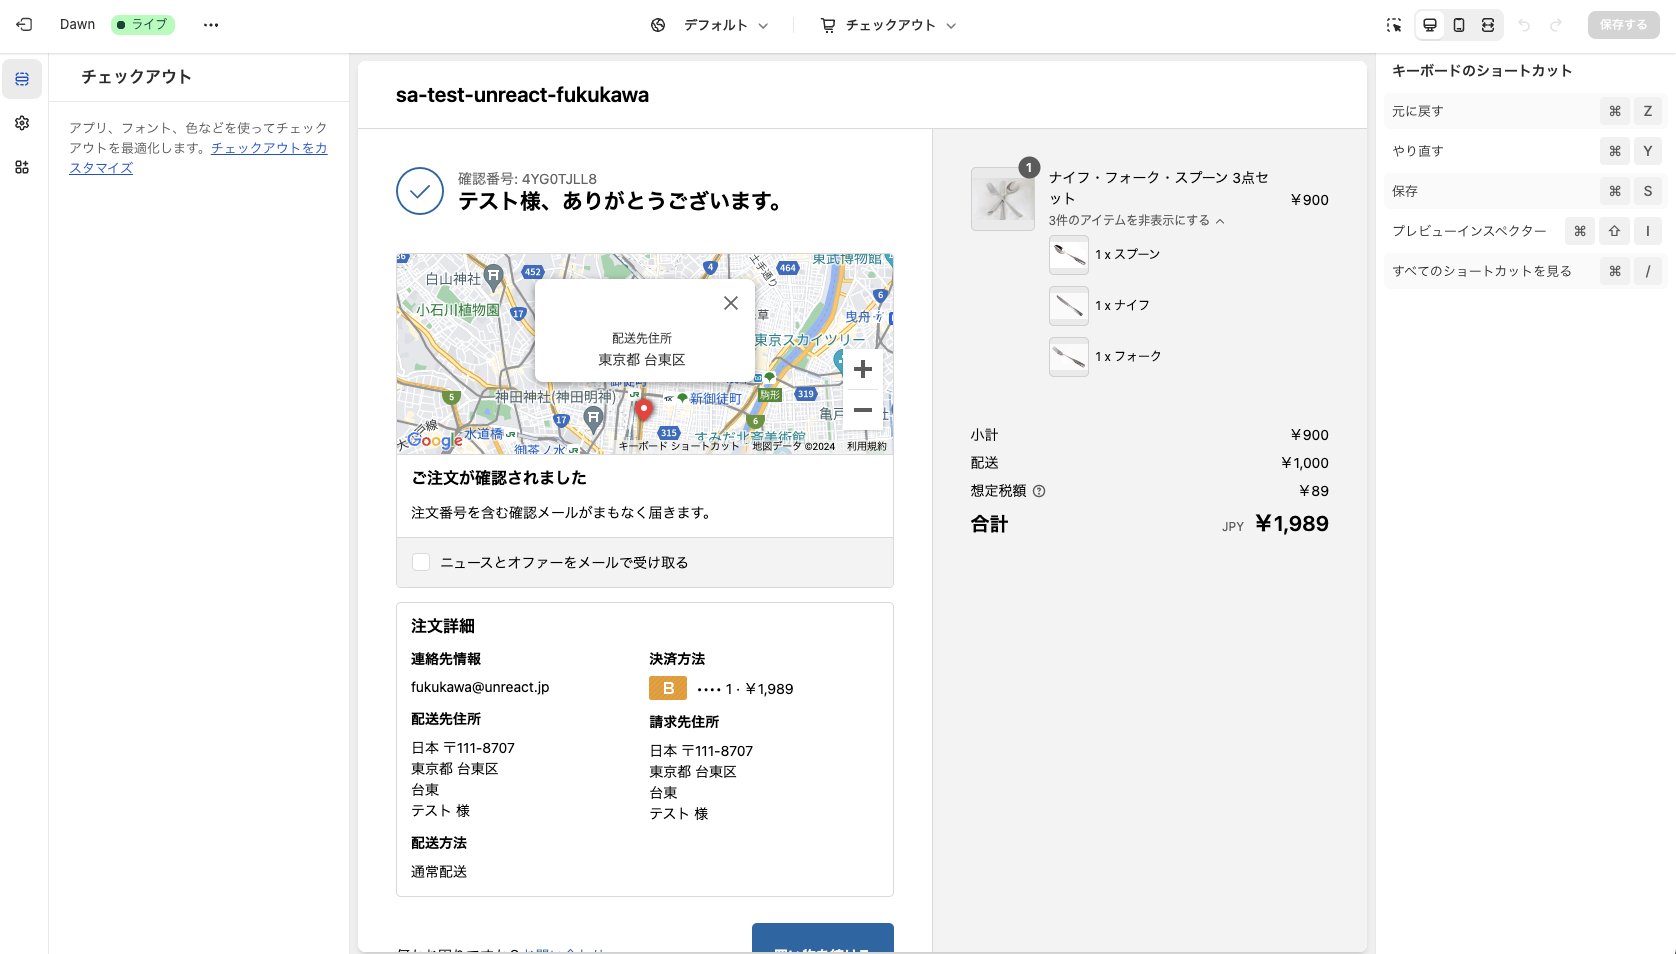
Task: Open the three-dot menu next to ライブ
Action: [211, 25]
